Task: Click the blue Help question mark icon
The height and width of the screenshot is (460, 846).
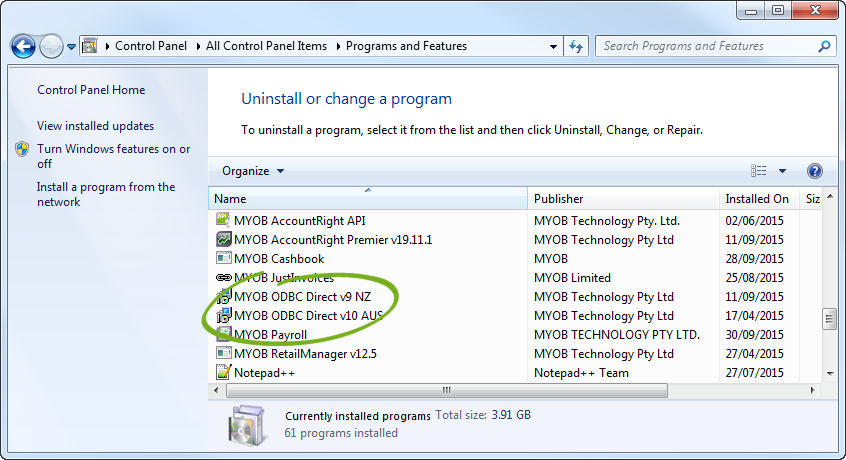Action: (815, 171)
